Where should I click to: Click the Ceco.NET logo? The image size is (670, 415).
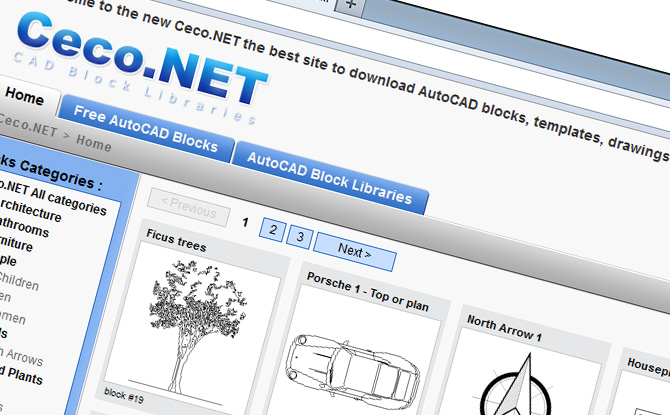coord(143,57)
